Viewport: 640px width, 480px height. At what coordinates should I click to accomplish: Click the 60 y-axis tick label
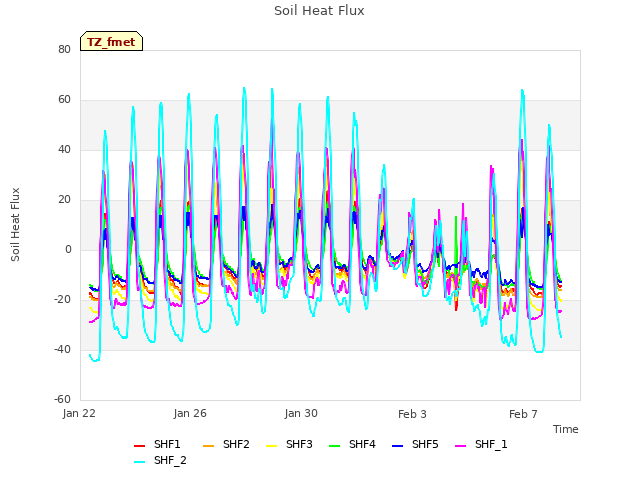point(64,100)
